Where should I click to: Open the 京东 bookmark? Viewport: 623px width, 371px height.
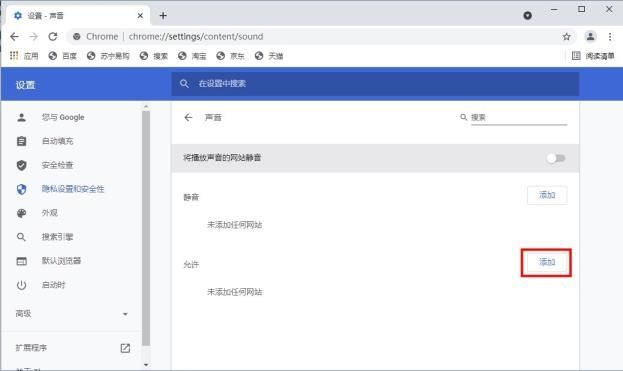click(231, 56)
